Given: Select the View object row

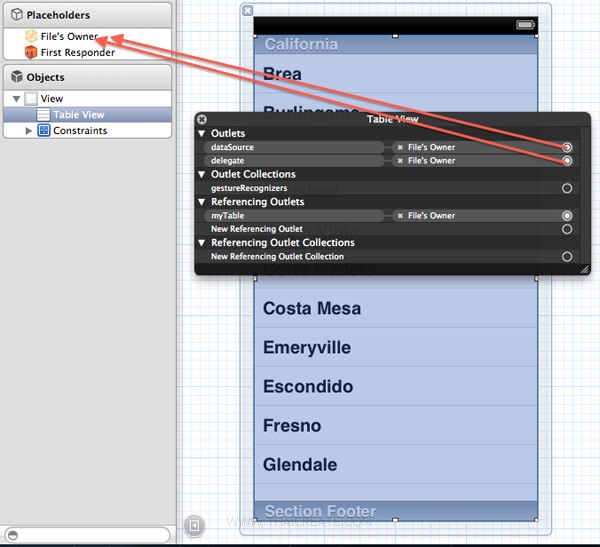Looking at the screenshot, I should [x=87, y=99].
